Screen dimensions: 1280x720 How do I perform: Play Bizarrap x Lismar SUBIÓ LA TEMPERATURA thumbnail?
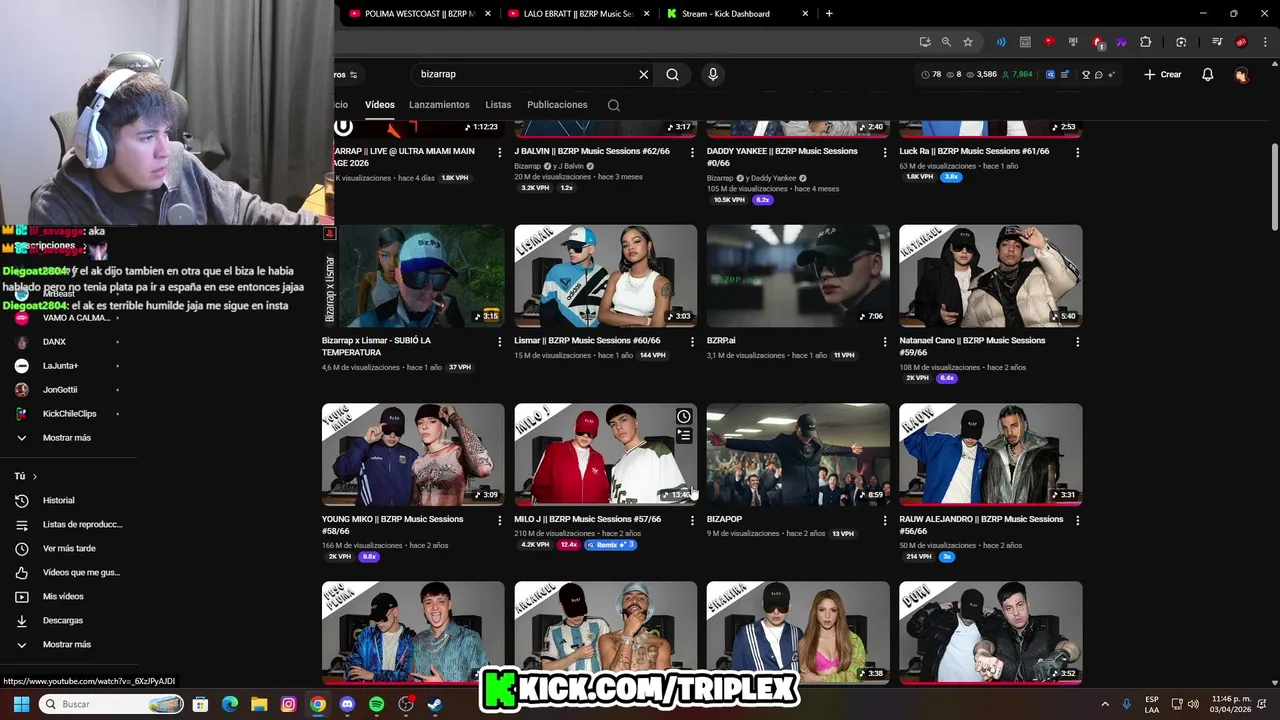point(413,276)
